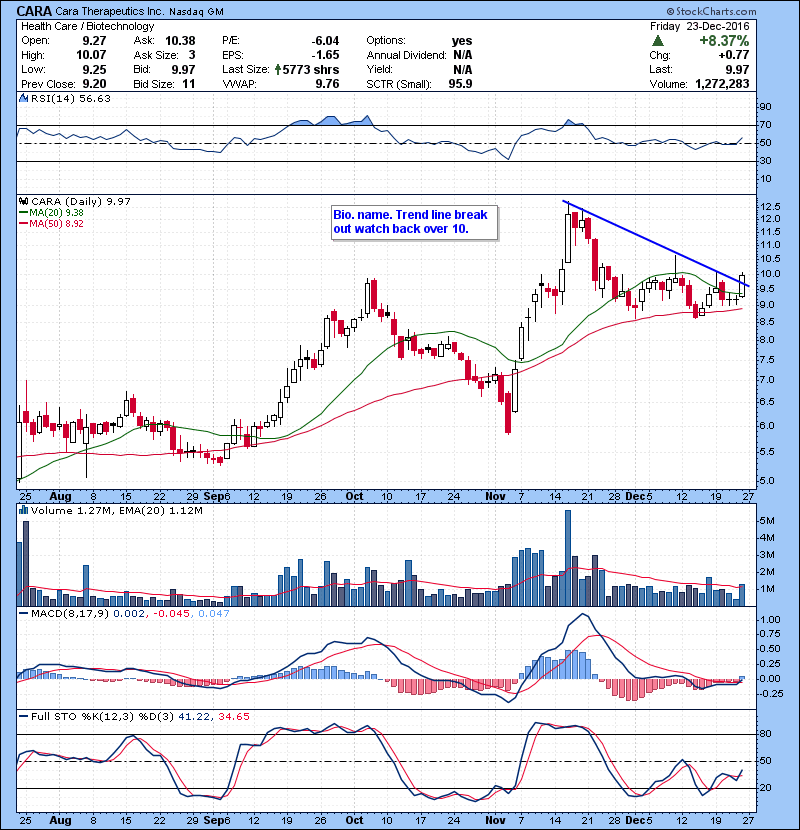Click the Ask 10.38 value
This screenshot has height=830, width=800.
180,41
